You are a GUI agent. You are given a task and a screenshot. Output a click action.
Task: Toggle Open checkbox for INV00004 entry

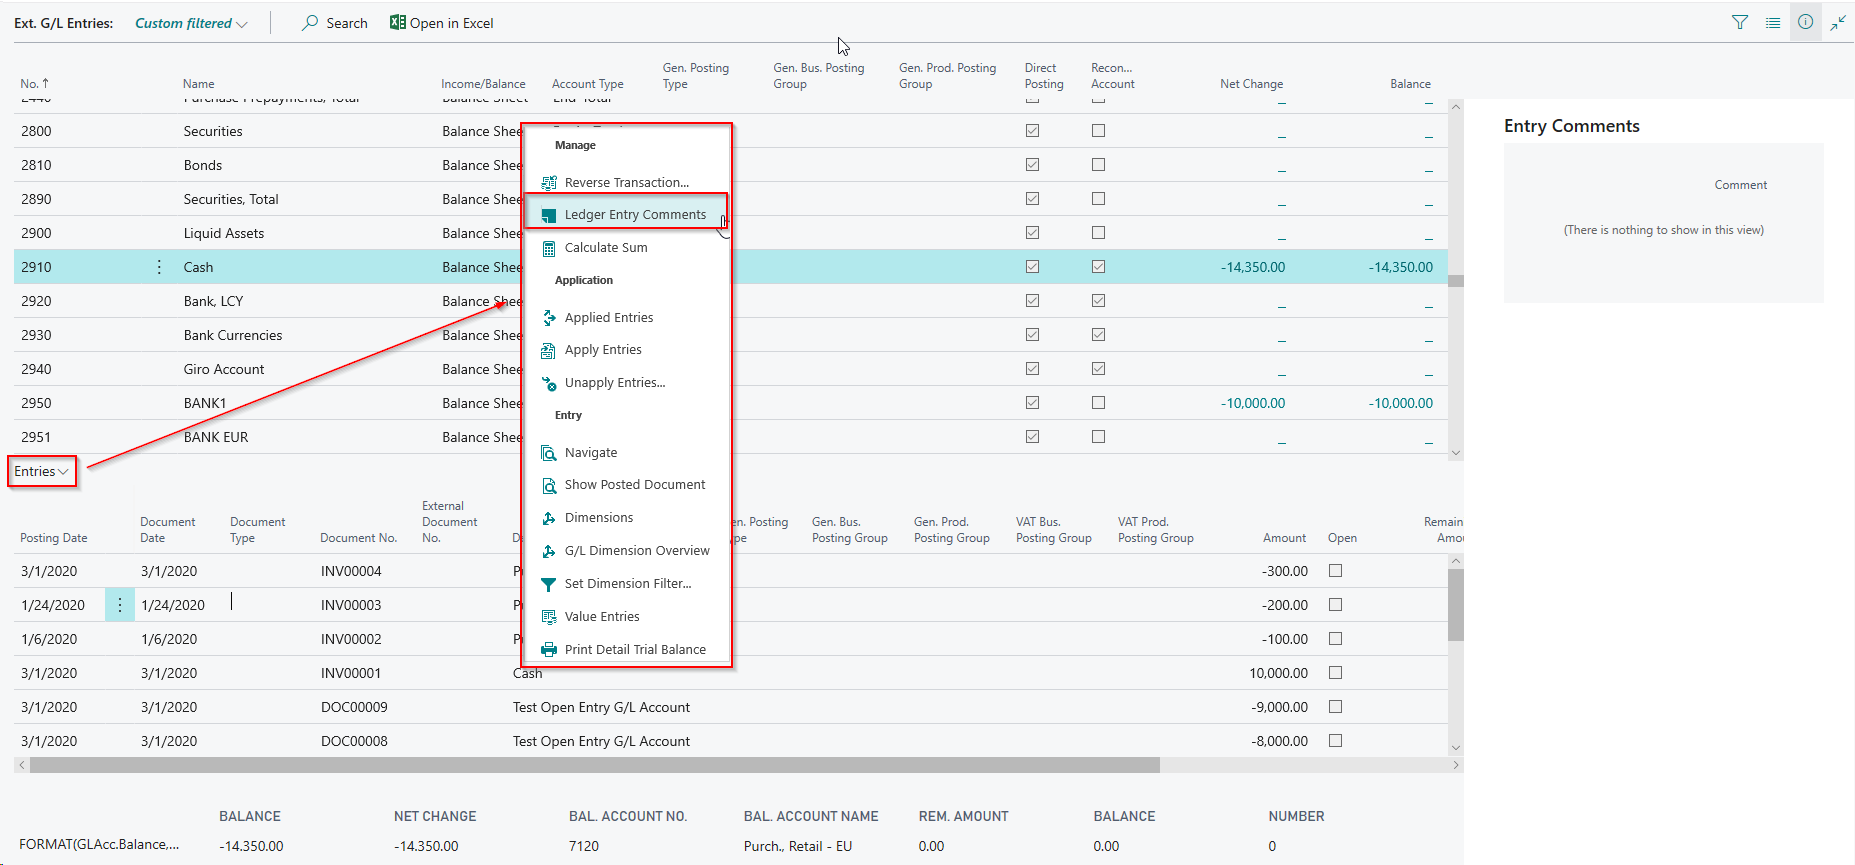[1335, 571]
